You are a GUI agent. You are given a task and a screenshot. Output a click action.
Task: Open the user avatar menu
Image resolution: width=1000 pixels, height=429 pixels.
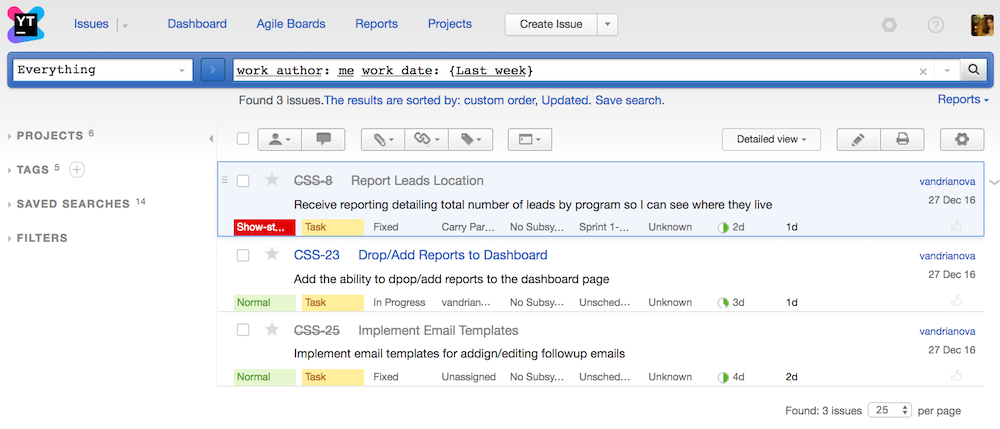[982, 25]
